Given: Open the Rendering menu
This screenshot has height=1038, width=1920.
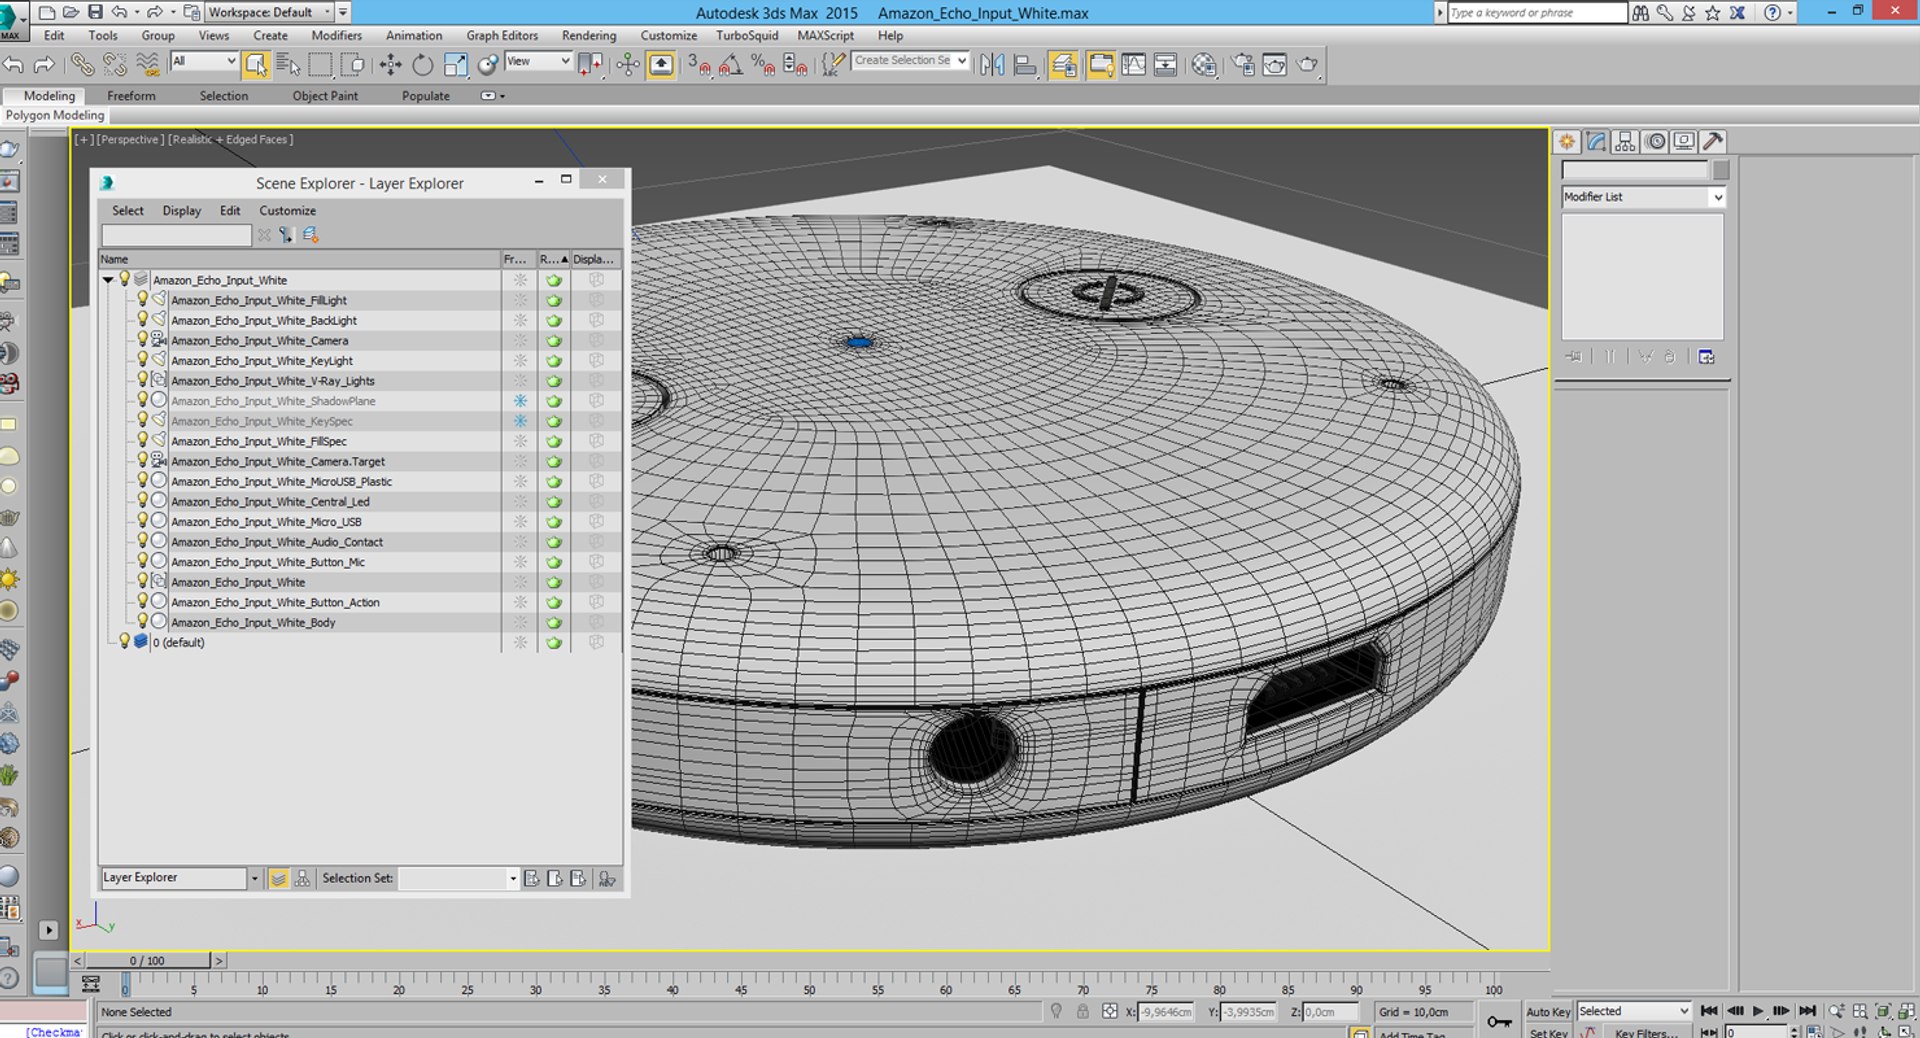Looking at the screenshot, I should pos(589,35).
